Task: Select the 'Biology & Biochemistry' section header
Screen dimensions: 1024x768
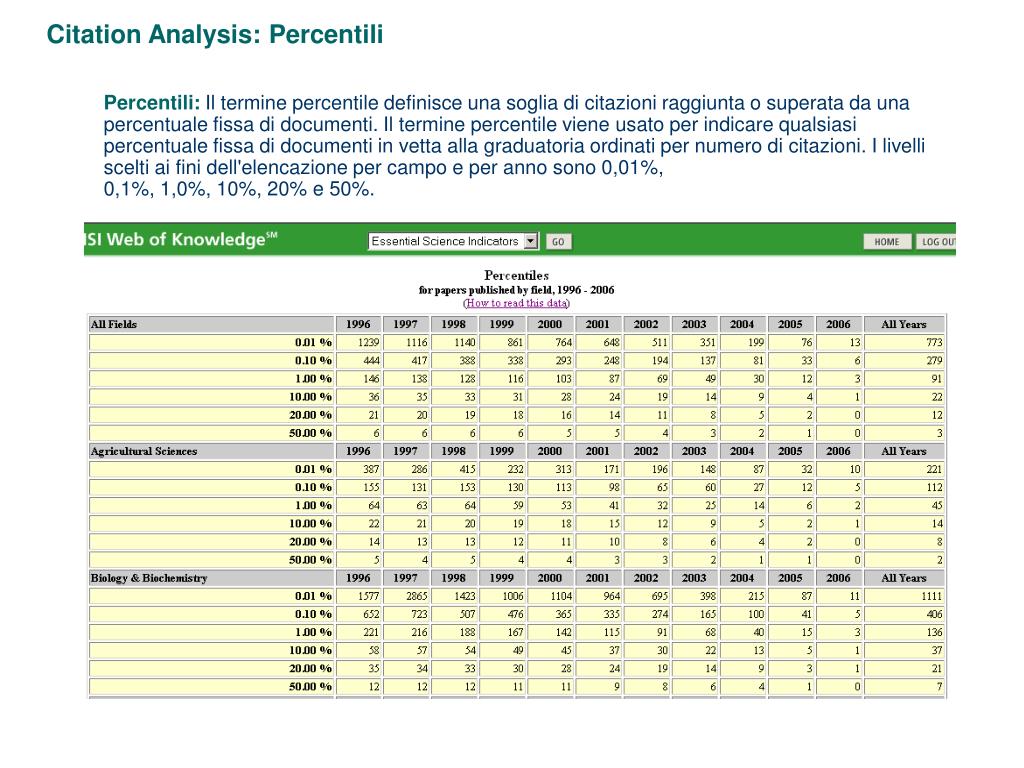Action: (211, 578)
